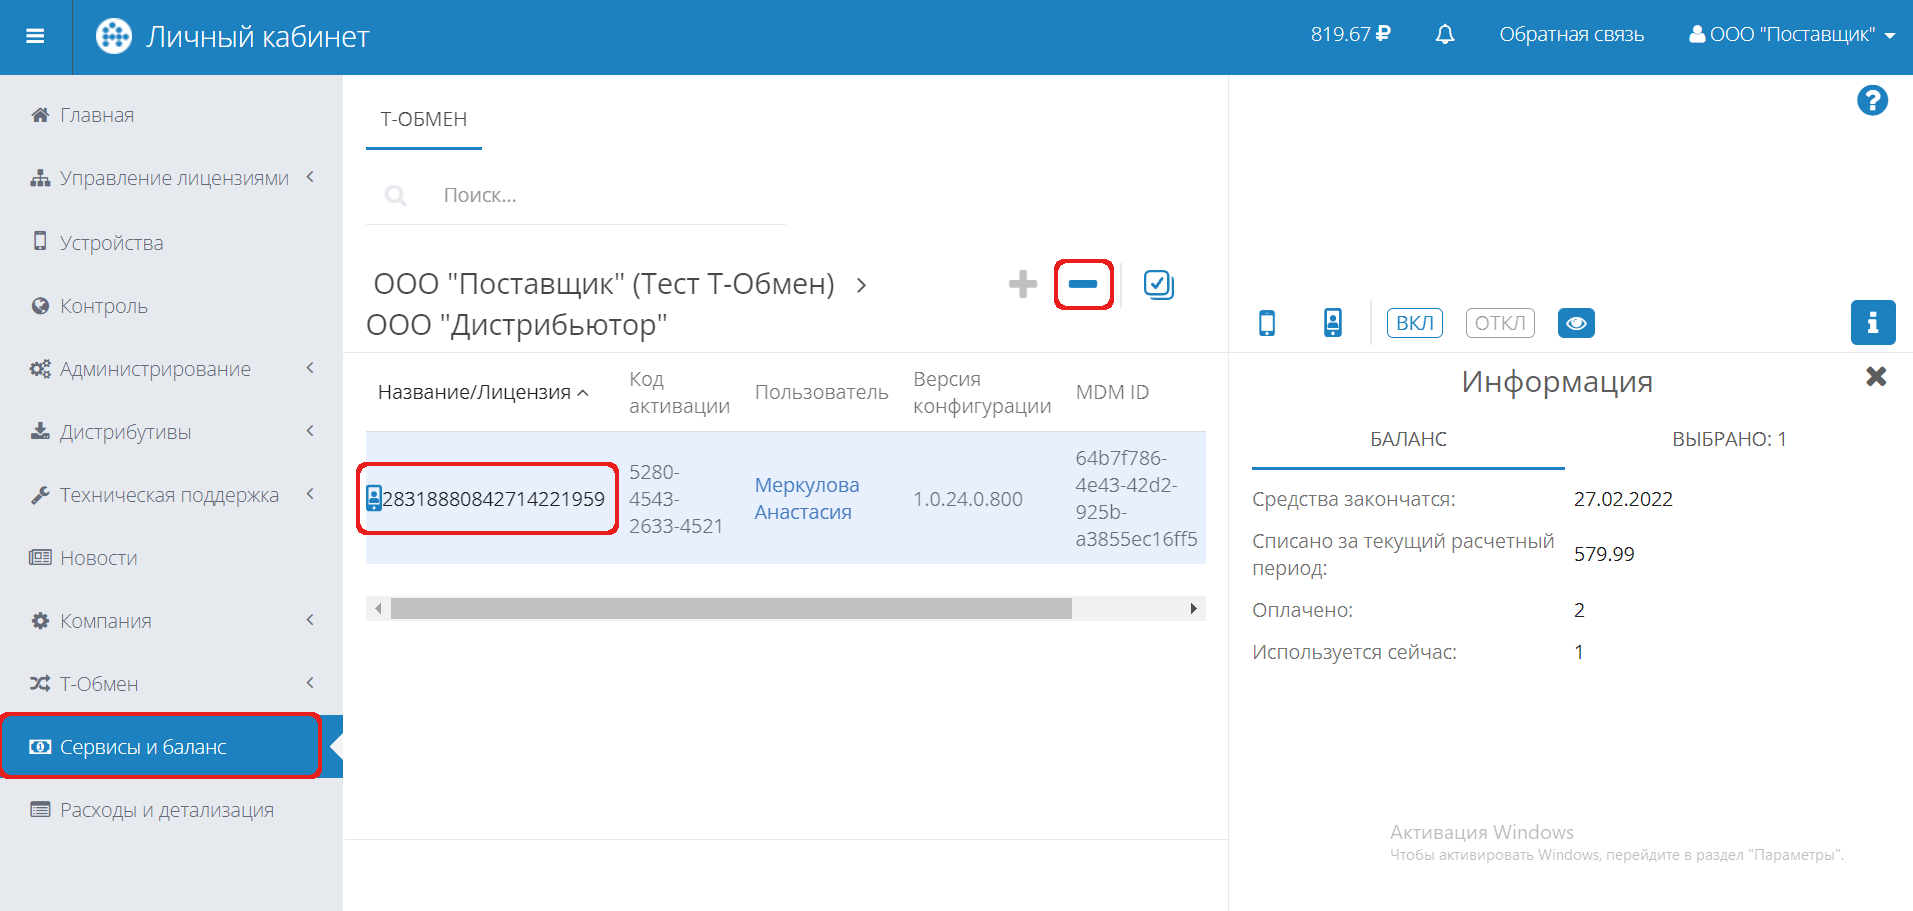Sort by Название/Лицензия column header
Screen dimensions: 1913x911
pyautogui.click(x=483, y=392)
